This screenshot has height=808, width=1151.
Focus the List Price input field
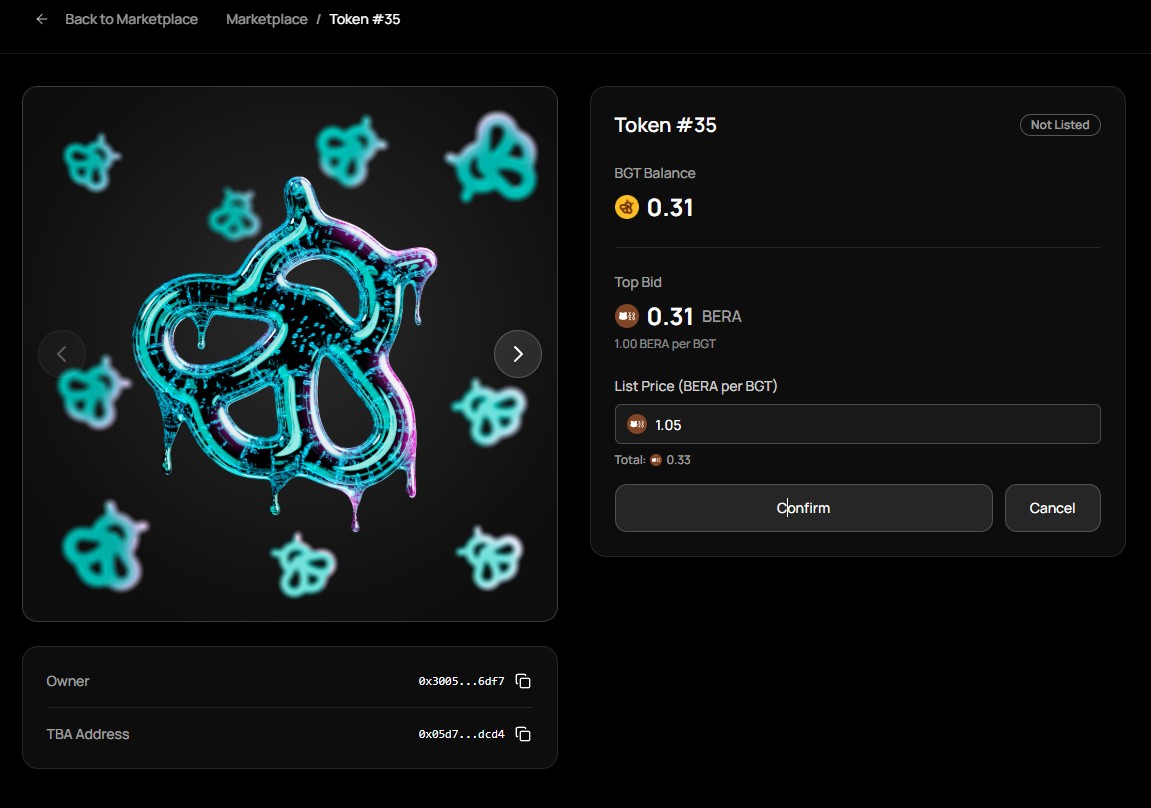point(870,424)
